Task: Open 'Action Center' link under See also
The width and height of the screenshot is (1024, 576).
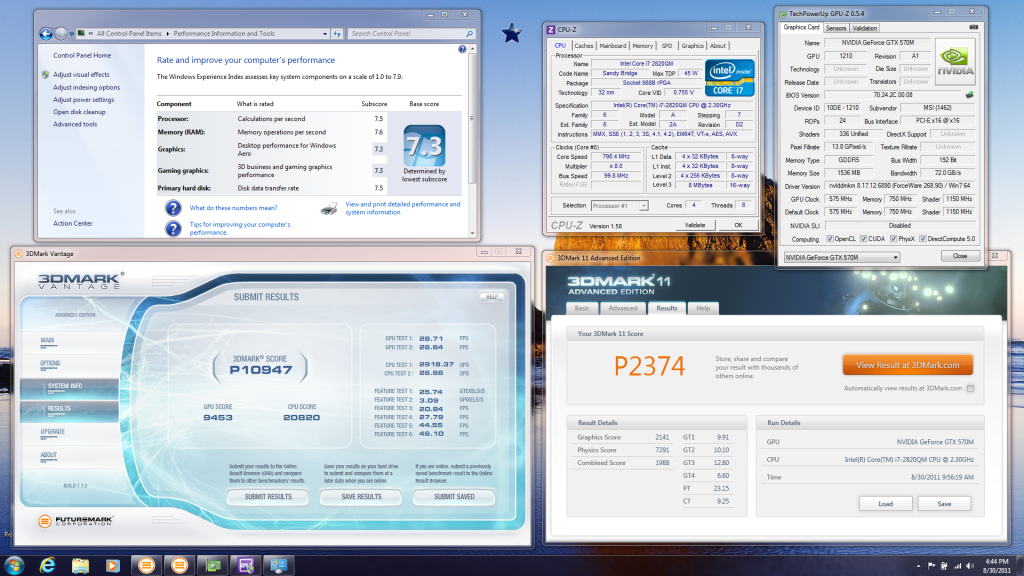Action: (x=72, y=224)
